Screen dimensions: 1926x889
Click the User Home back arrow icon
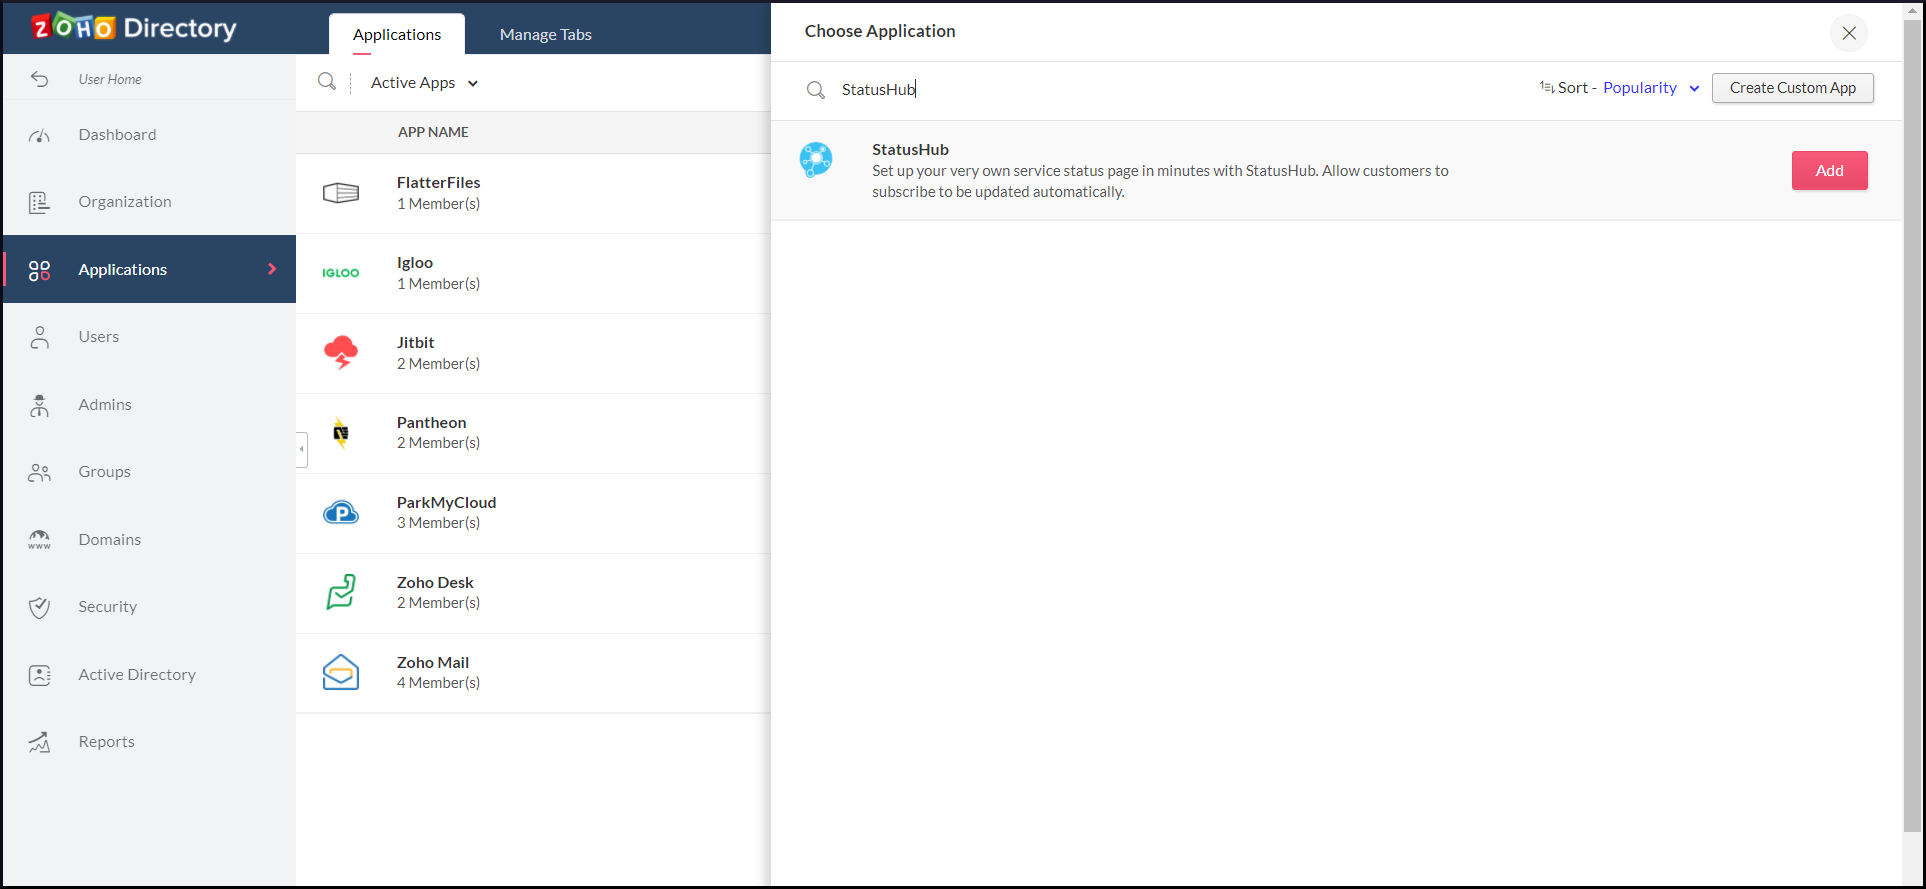click(39, 79)
